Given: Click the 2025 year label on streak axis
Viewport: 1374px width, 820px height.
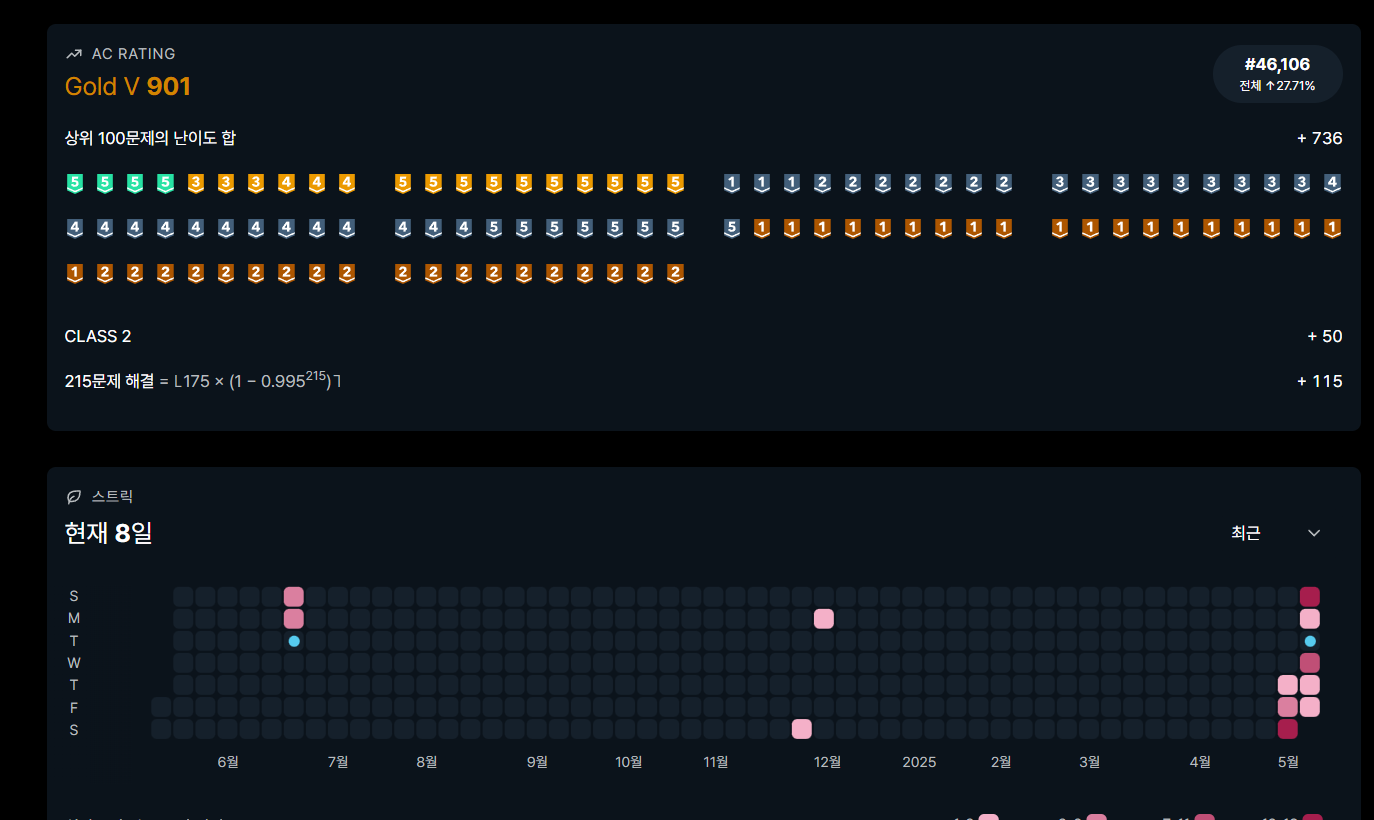Looking at the screenshot, I should pyautogui.click(x=919, y=762).
